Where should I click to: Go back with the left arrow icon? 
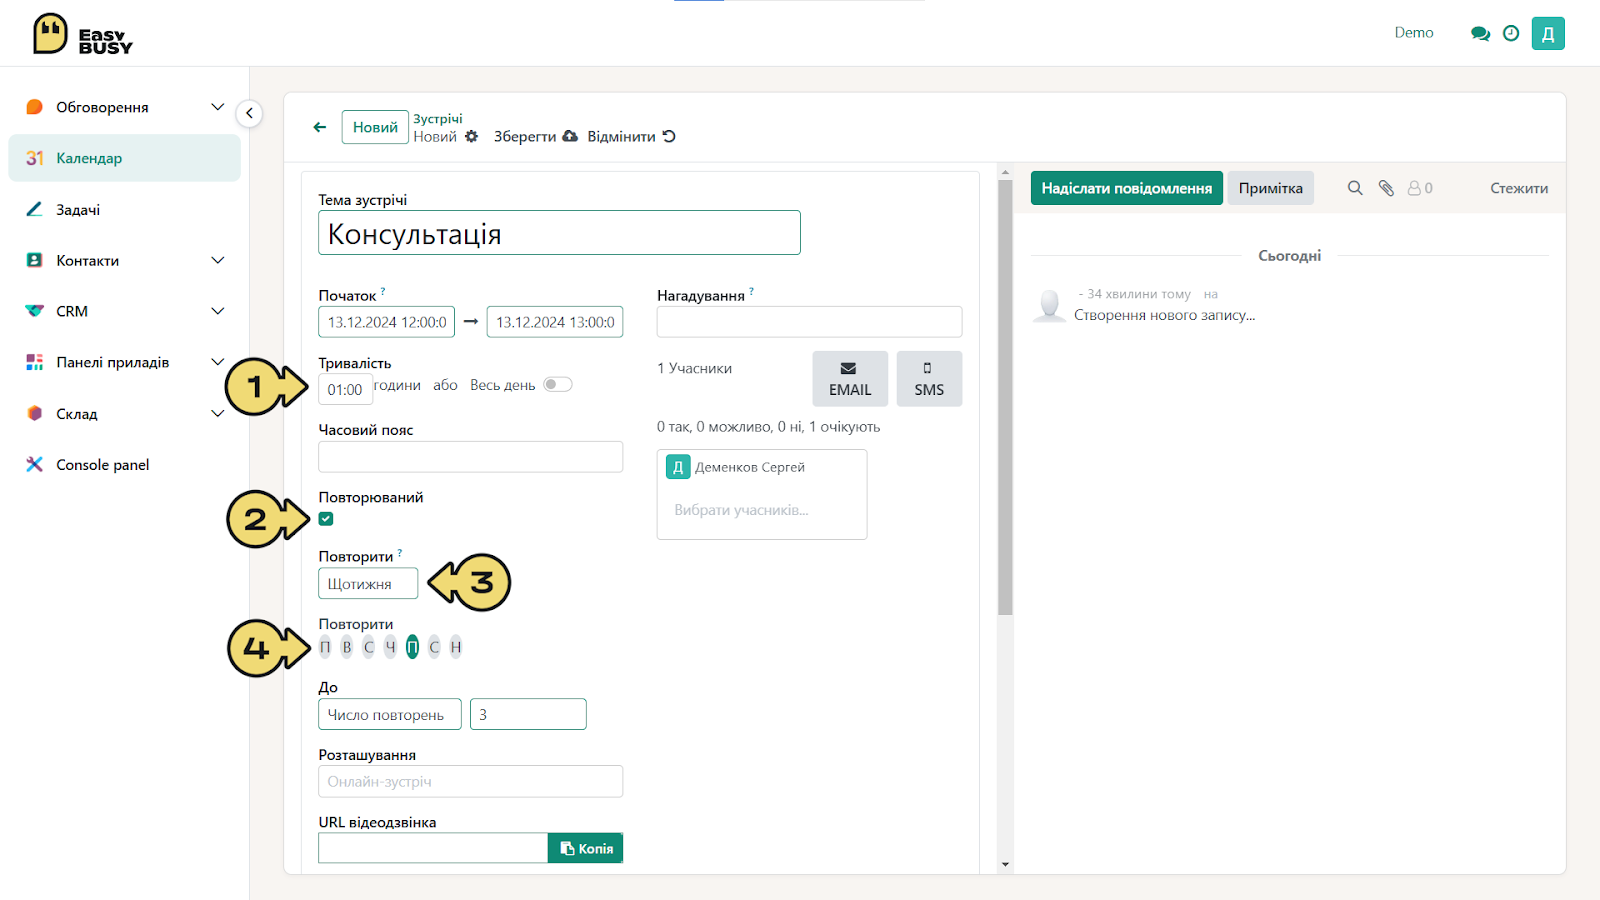click(x=320, y=127)
